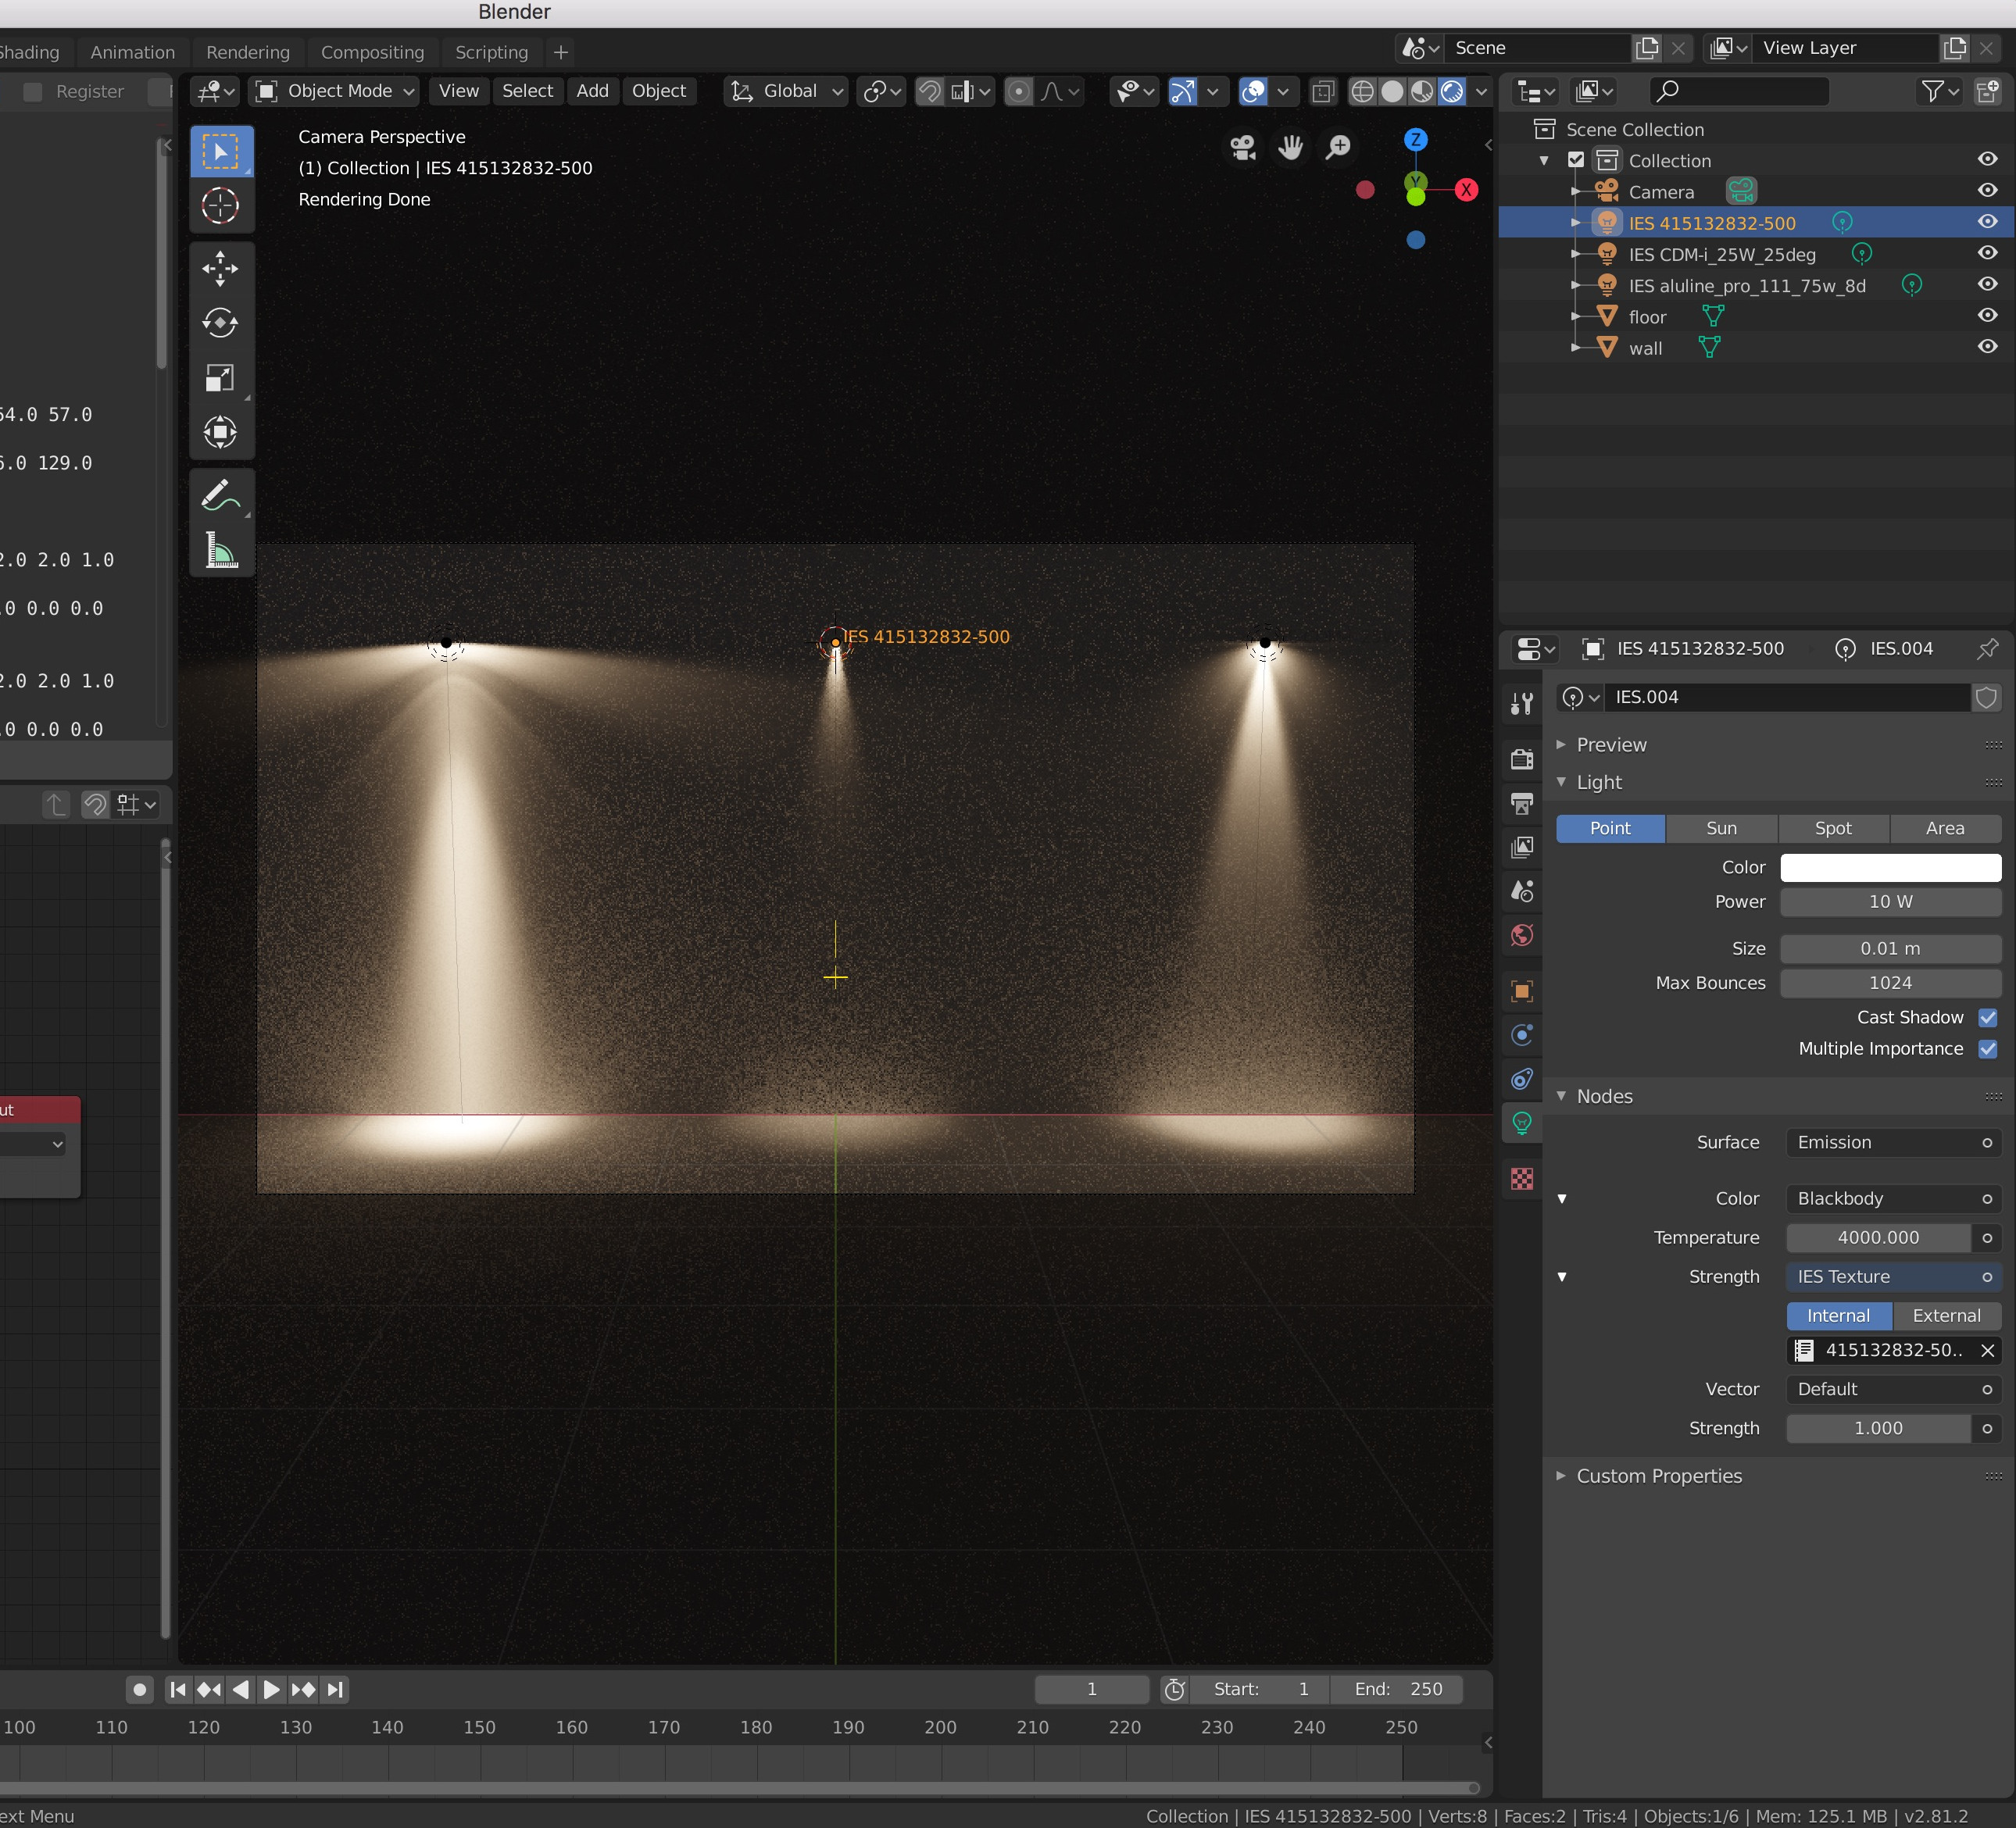Uncheck Multiple Importance option
2016x1828 pixels.
coord(1988,1049)
